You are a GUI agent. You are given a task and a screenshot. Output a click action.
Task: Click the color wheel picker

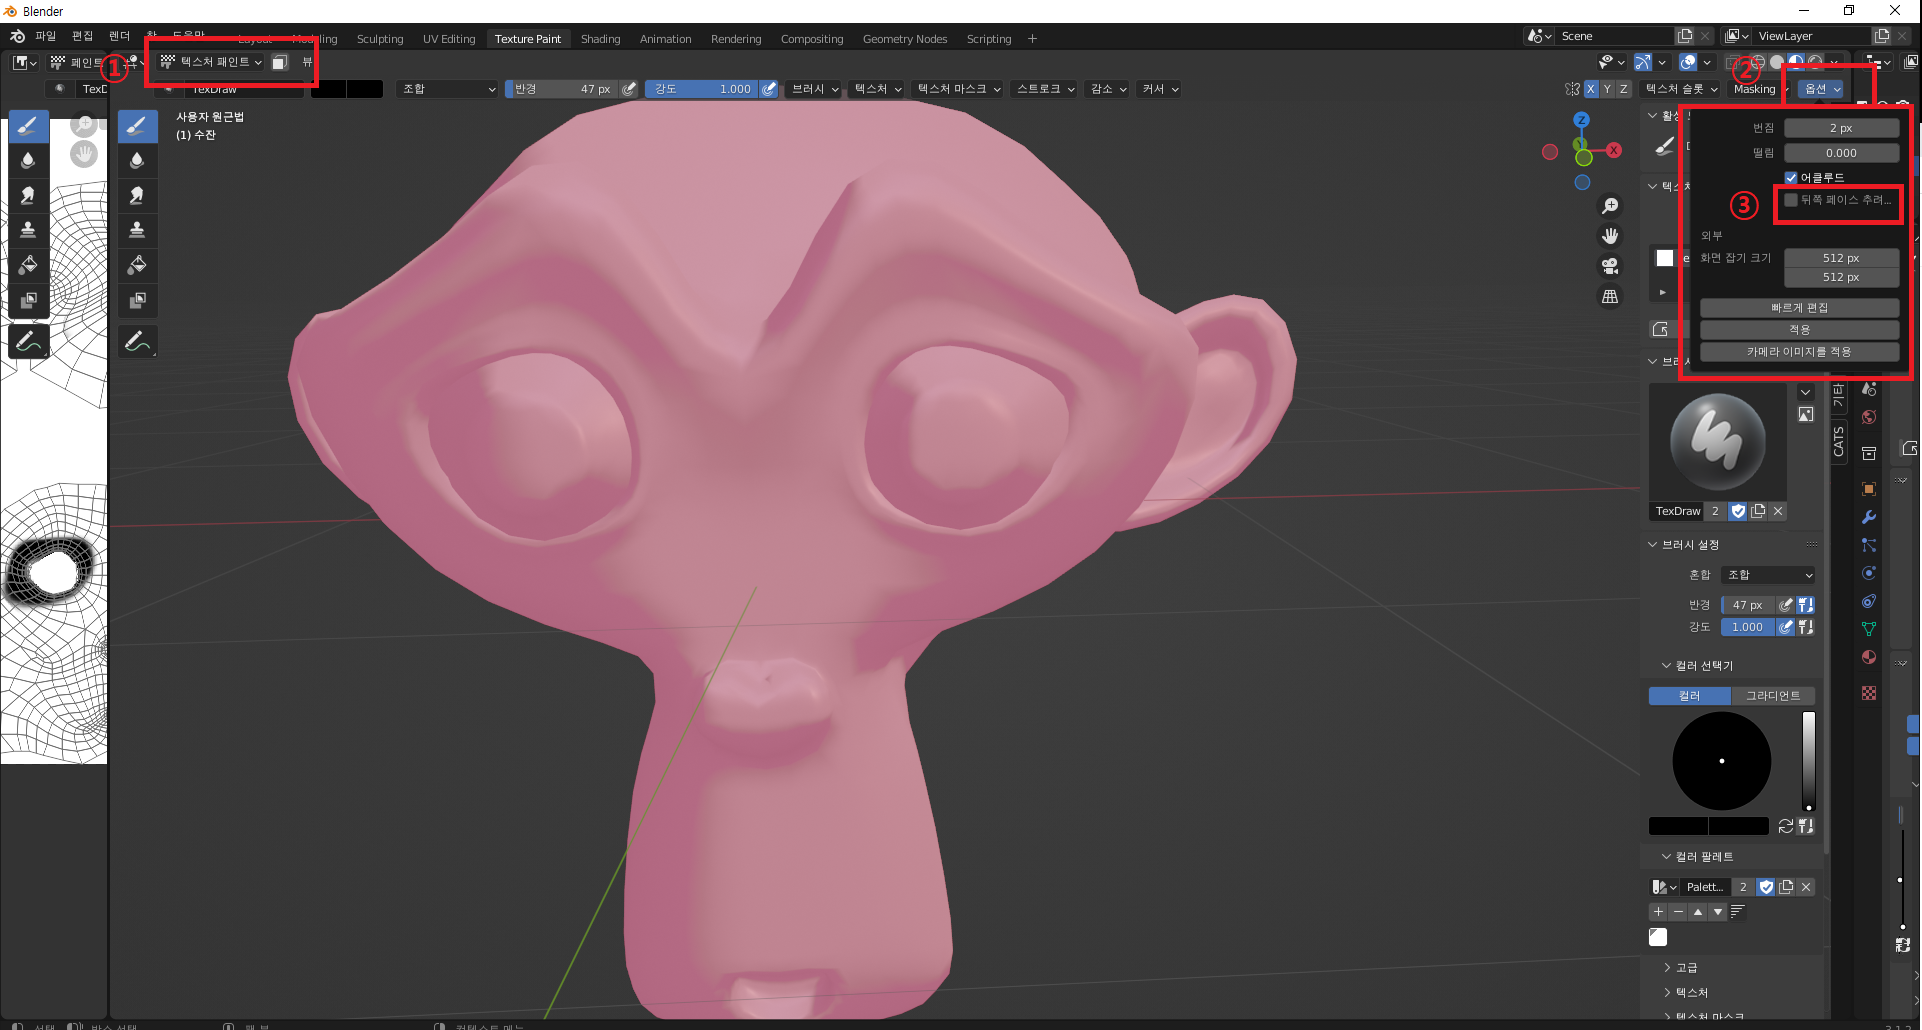(1721, 761)
